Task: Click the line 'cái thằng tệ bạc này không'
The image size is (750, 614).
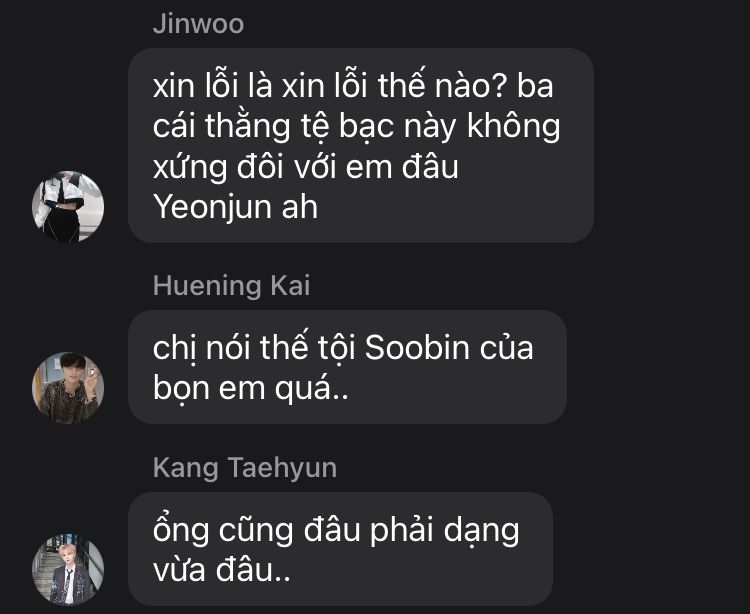Action: pyautogui.click(x=357, y=127)
